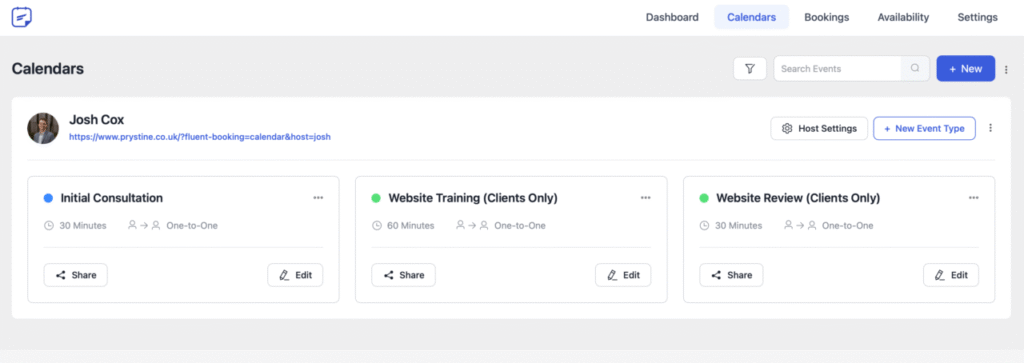Viewport: 1024px width, 363px height.
Task: Edit the Website Training event
Action: [x=623, y=275]
